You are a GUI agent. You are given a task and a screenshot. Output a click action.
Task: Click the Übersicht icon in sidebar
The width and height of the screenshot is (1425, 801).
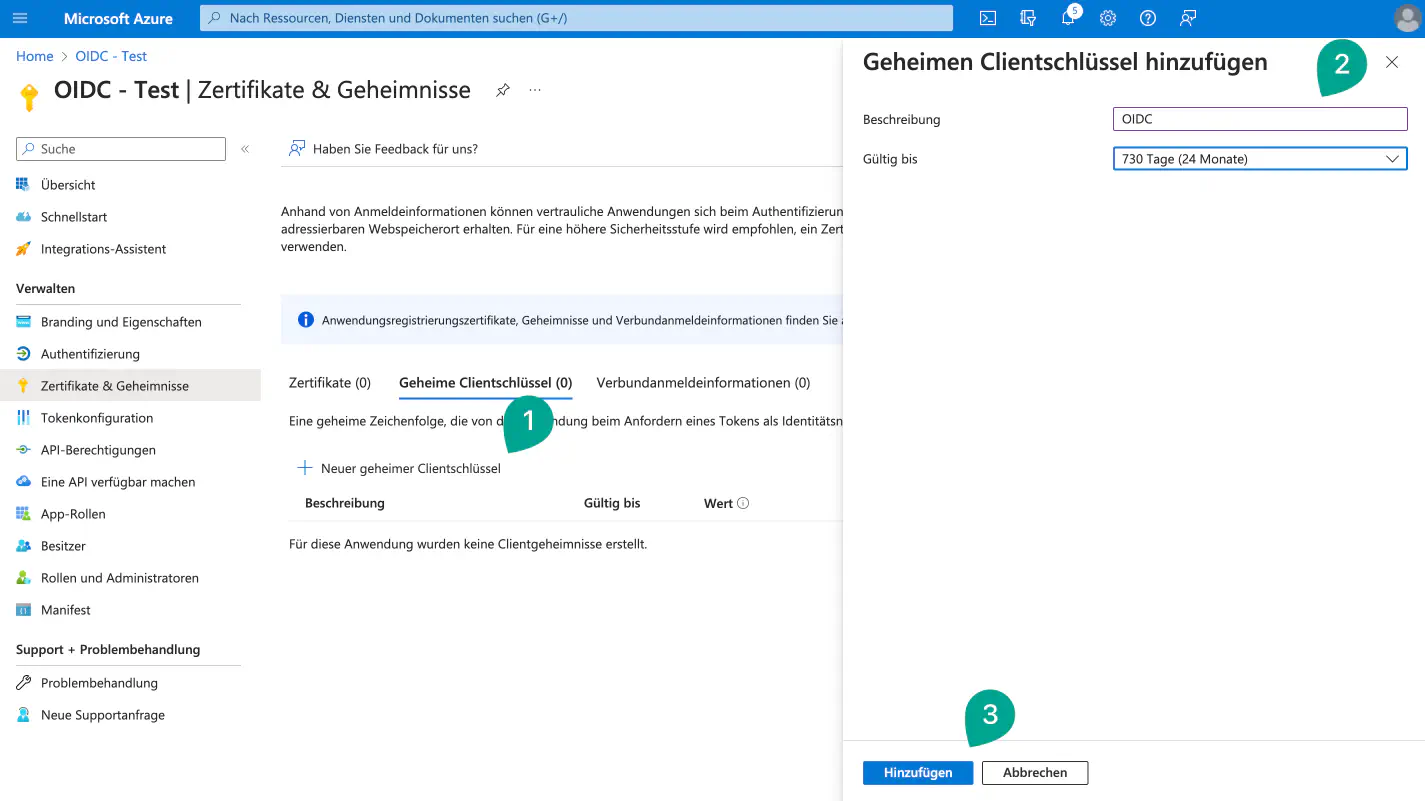tap(23, 185)
